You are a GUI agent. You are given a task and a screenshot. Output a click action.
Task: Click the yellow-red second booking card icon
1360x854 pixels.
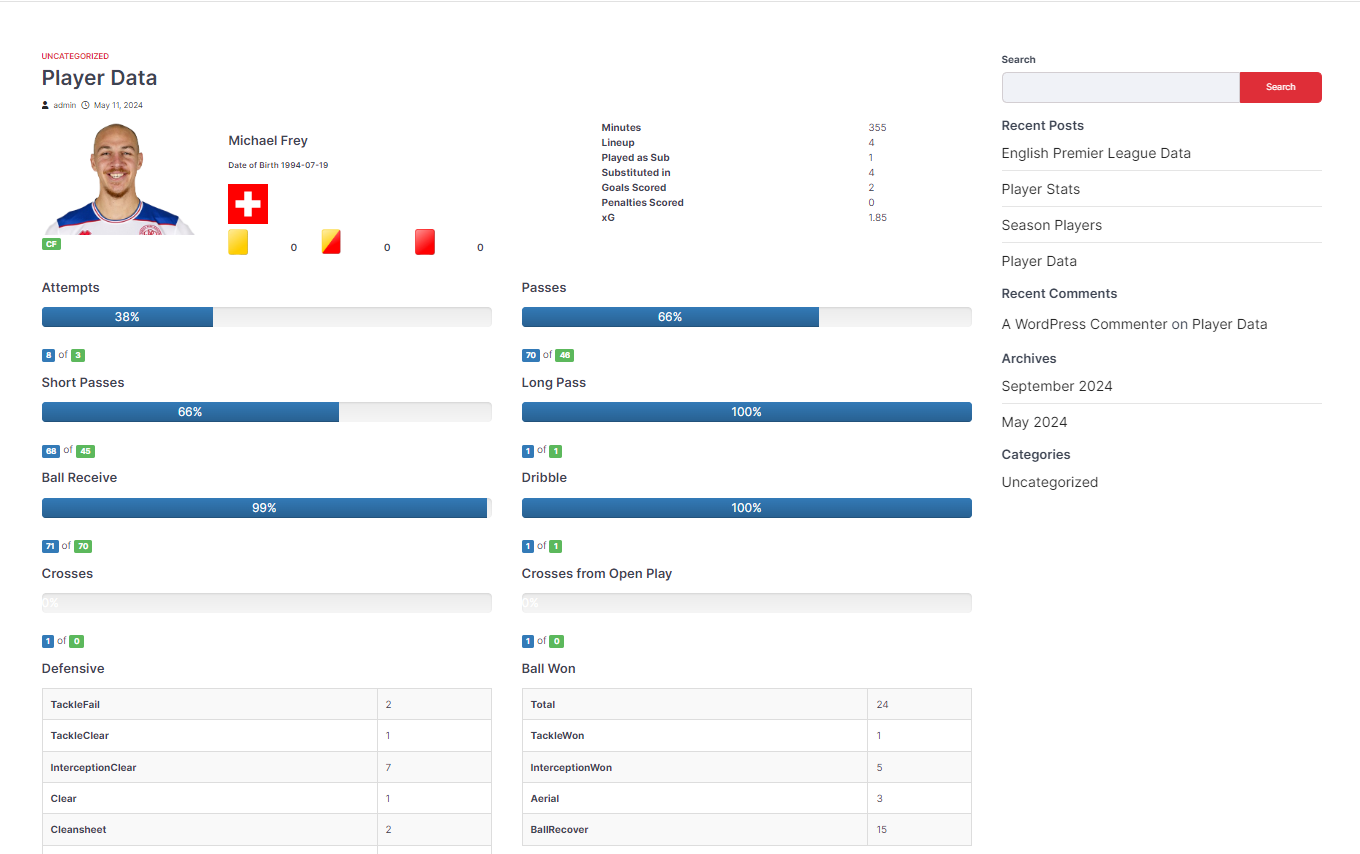pyautogui.click(x=331, y=242)
